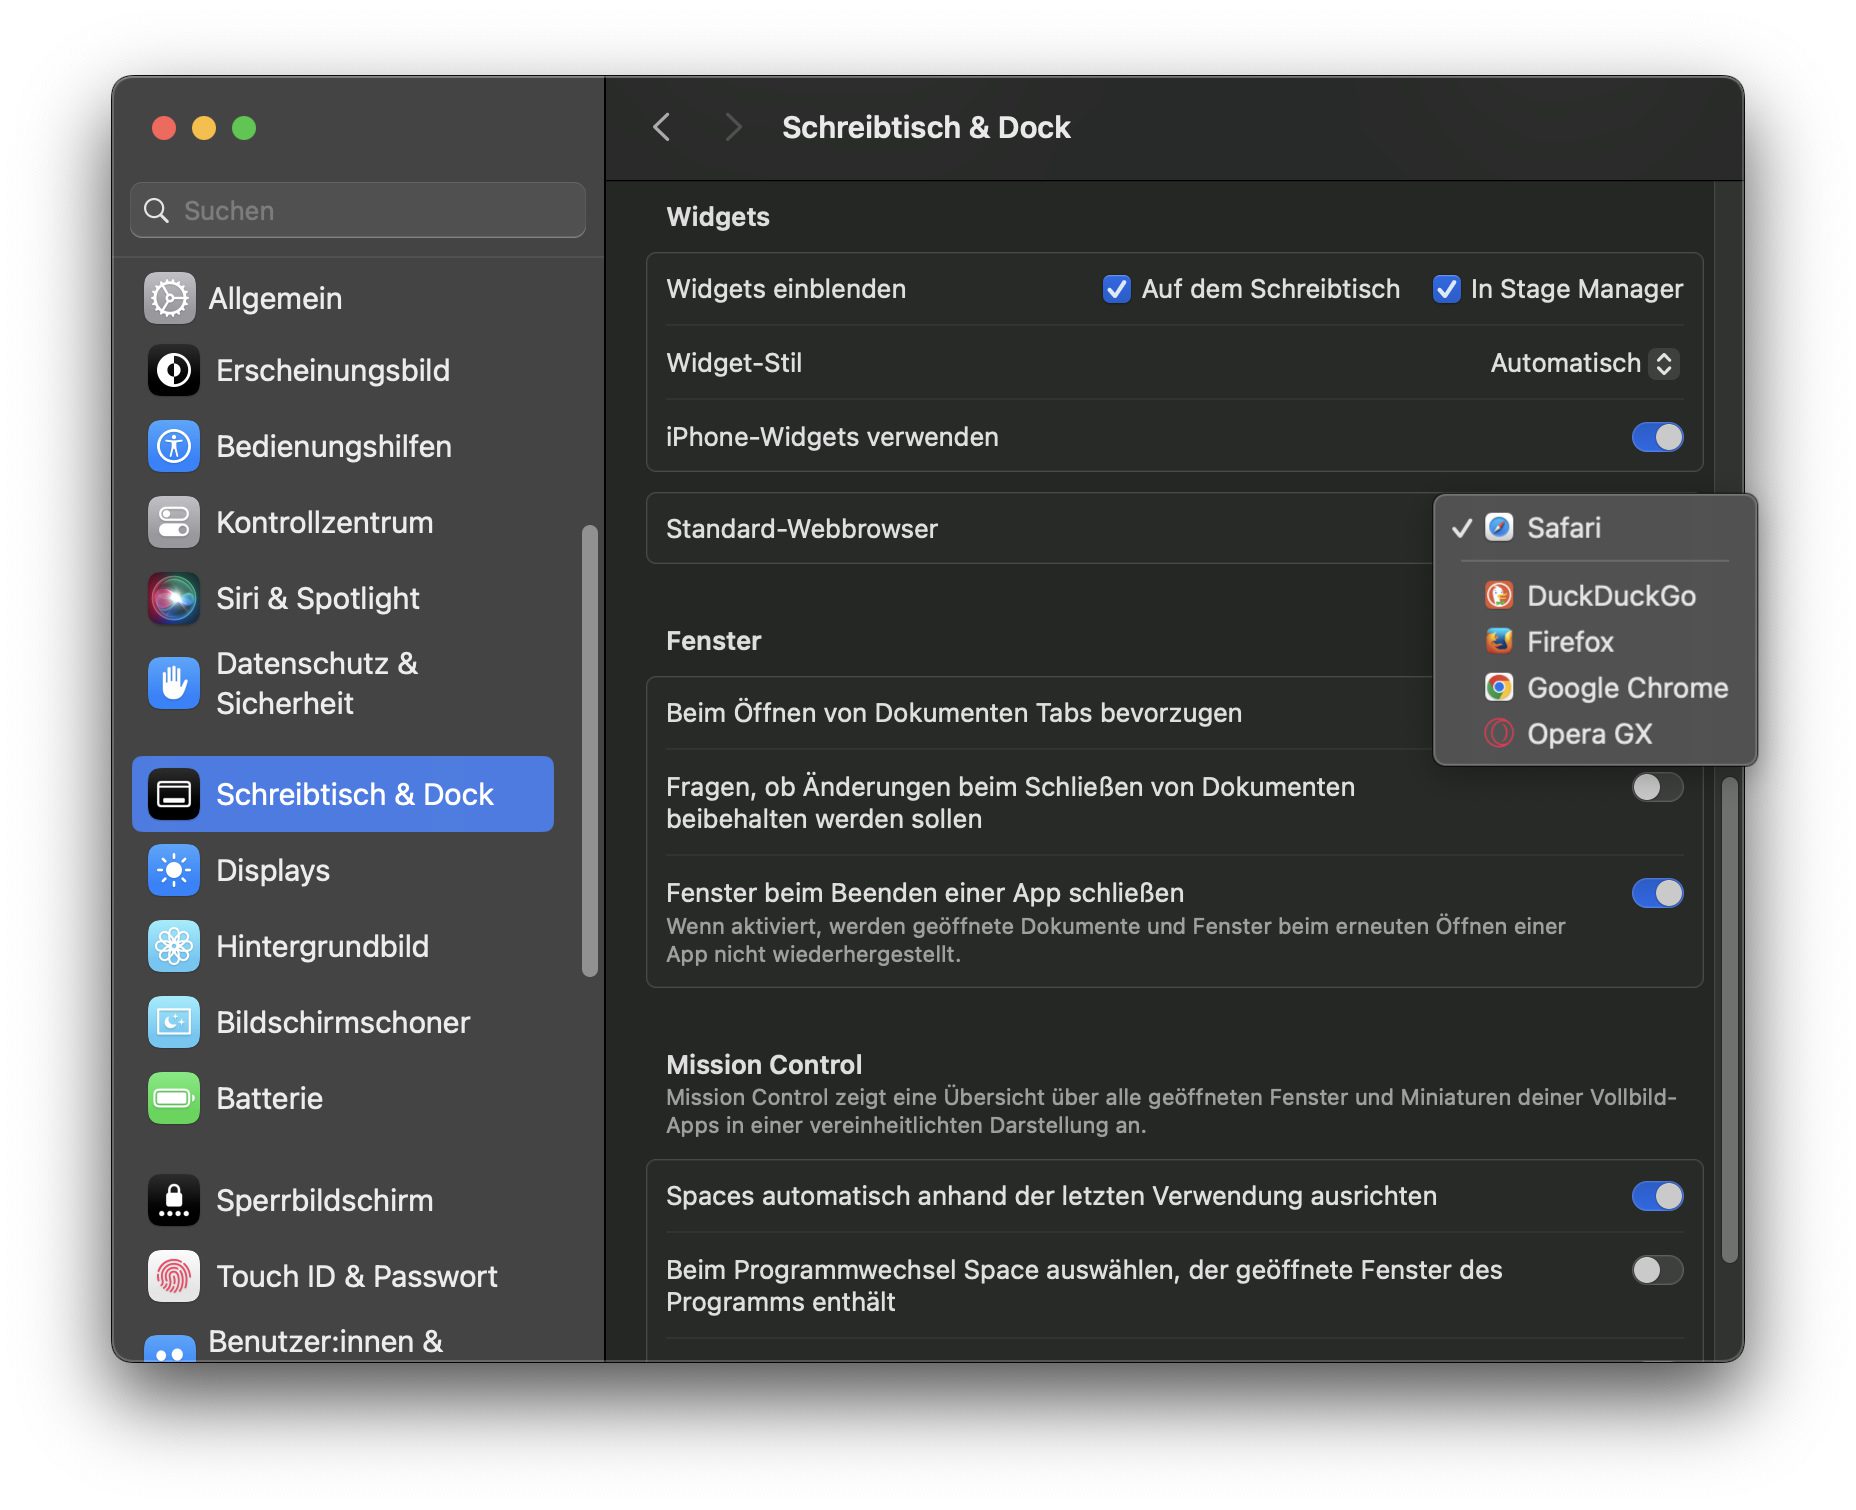Go back with the left chevron button

point(662,127)
